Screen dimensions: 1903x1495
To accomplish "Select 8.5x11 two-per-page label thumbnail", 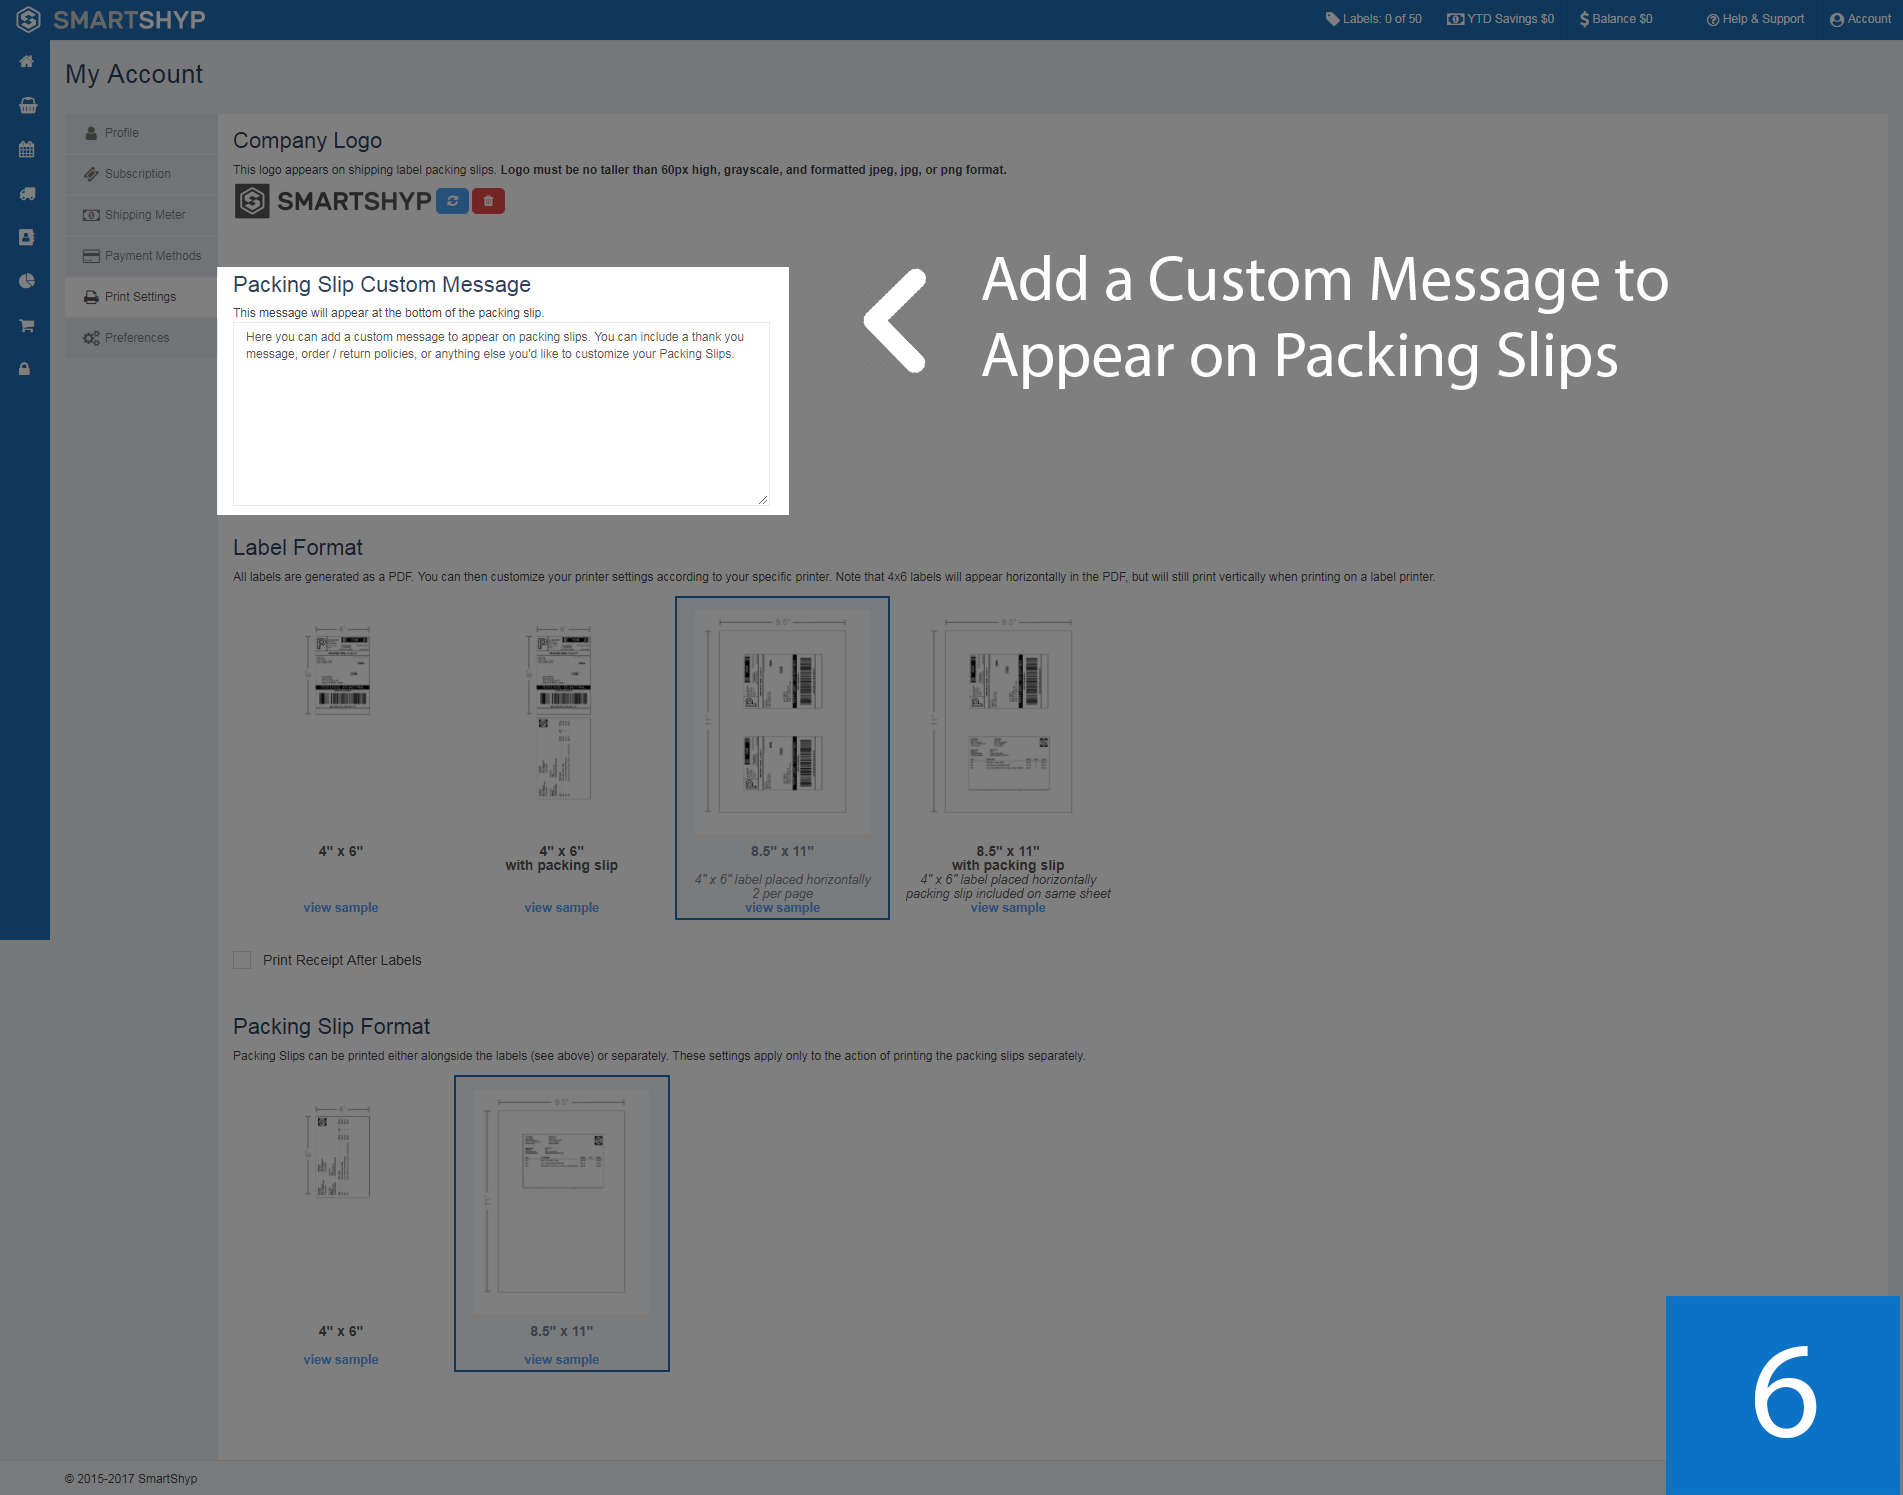I will [782, 722].
